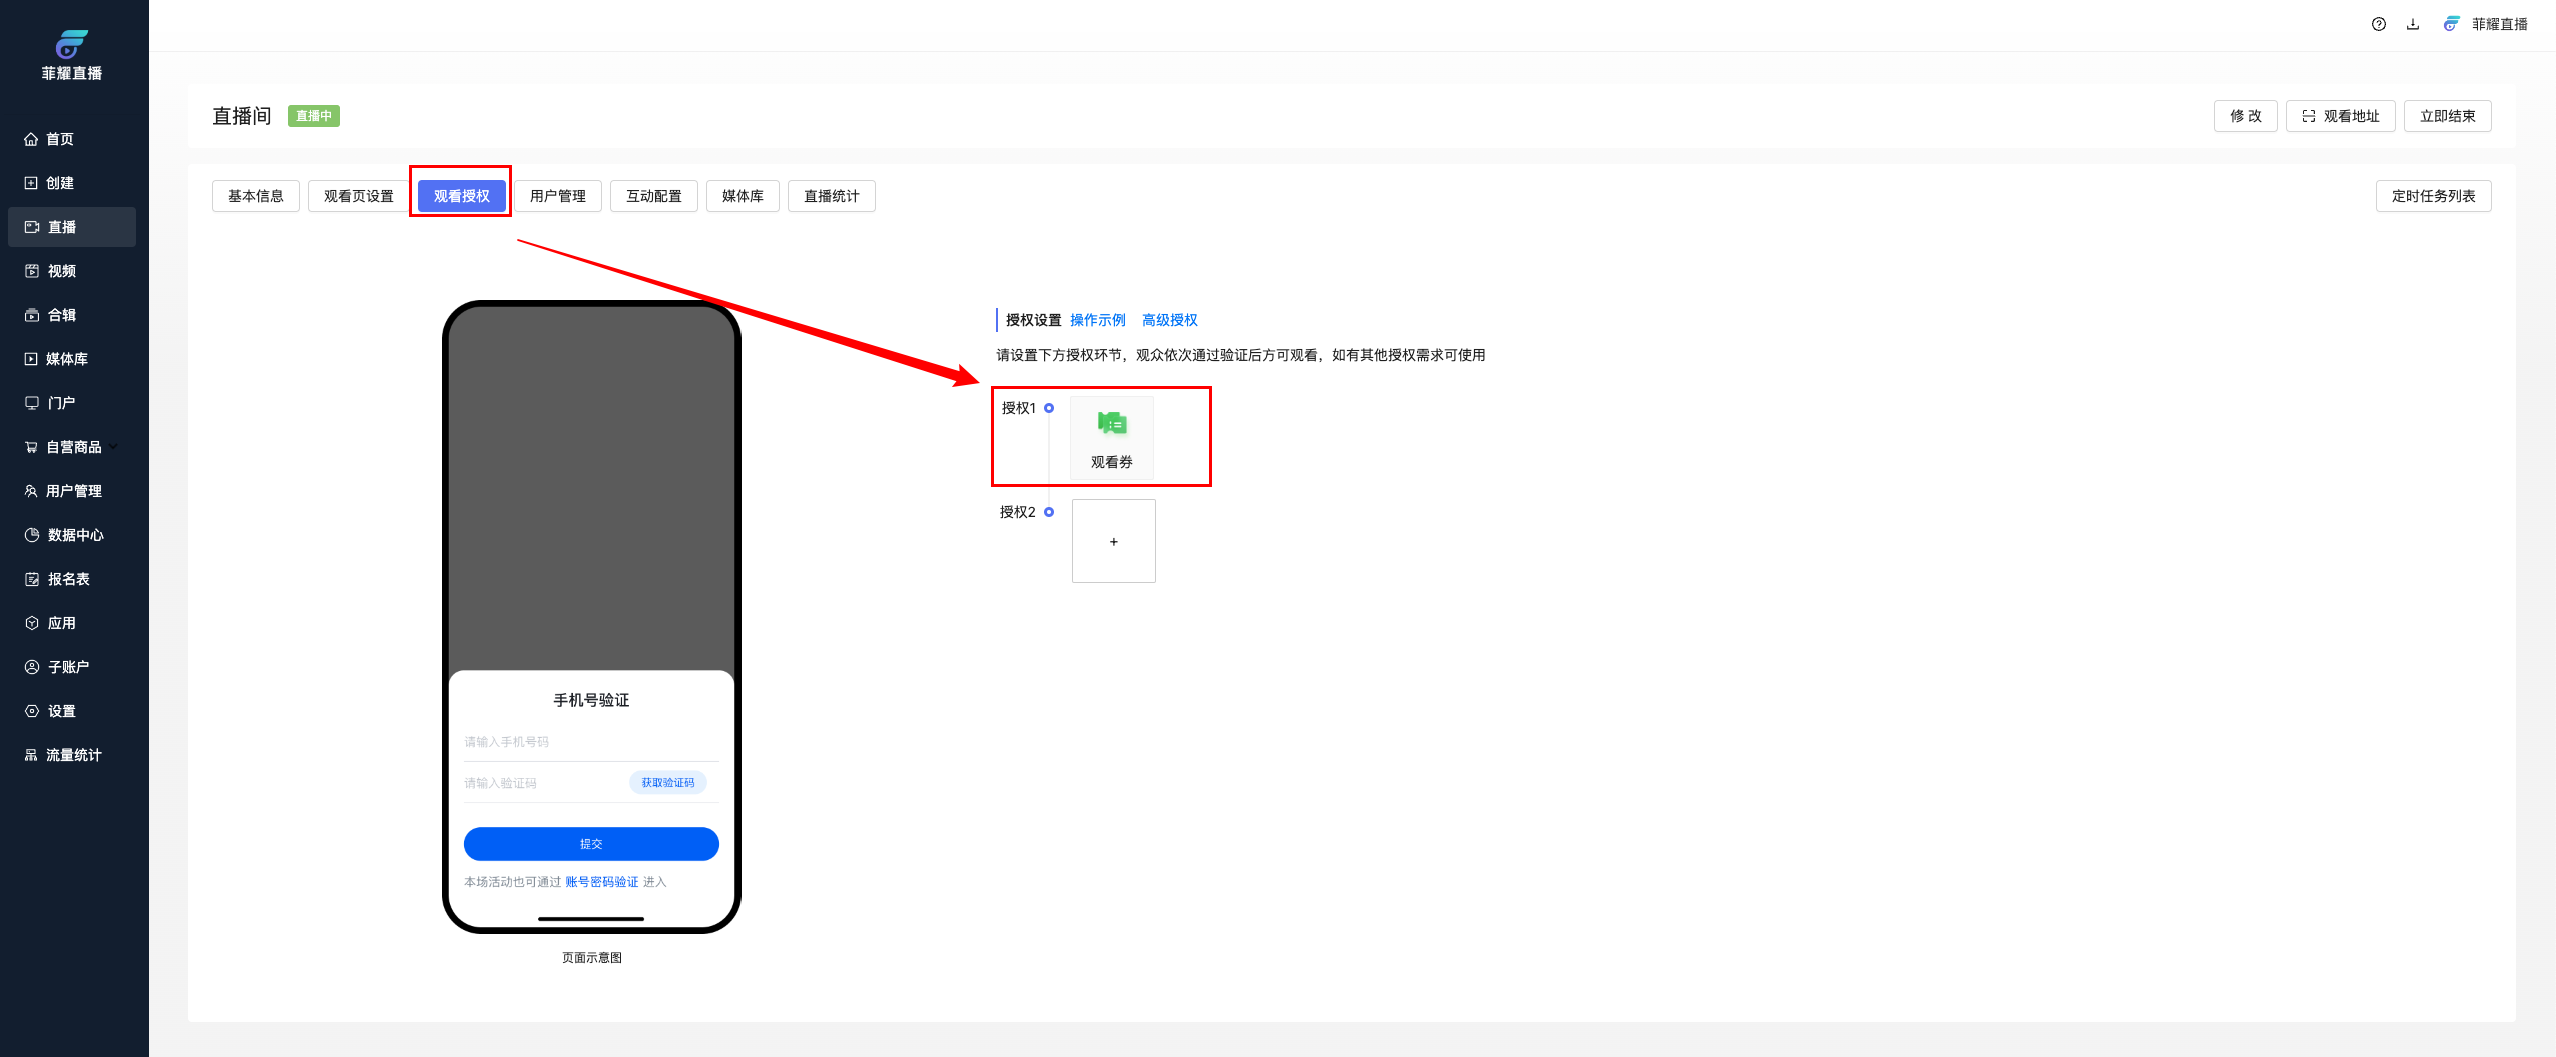This screenshot has width=2556, height=1057.
Task: Click the download icon in top bar
Action: point(2413,24)
